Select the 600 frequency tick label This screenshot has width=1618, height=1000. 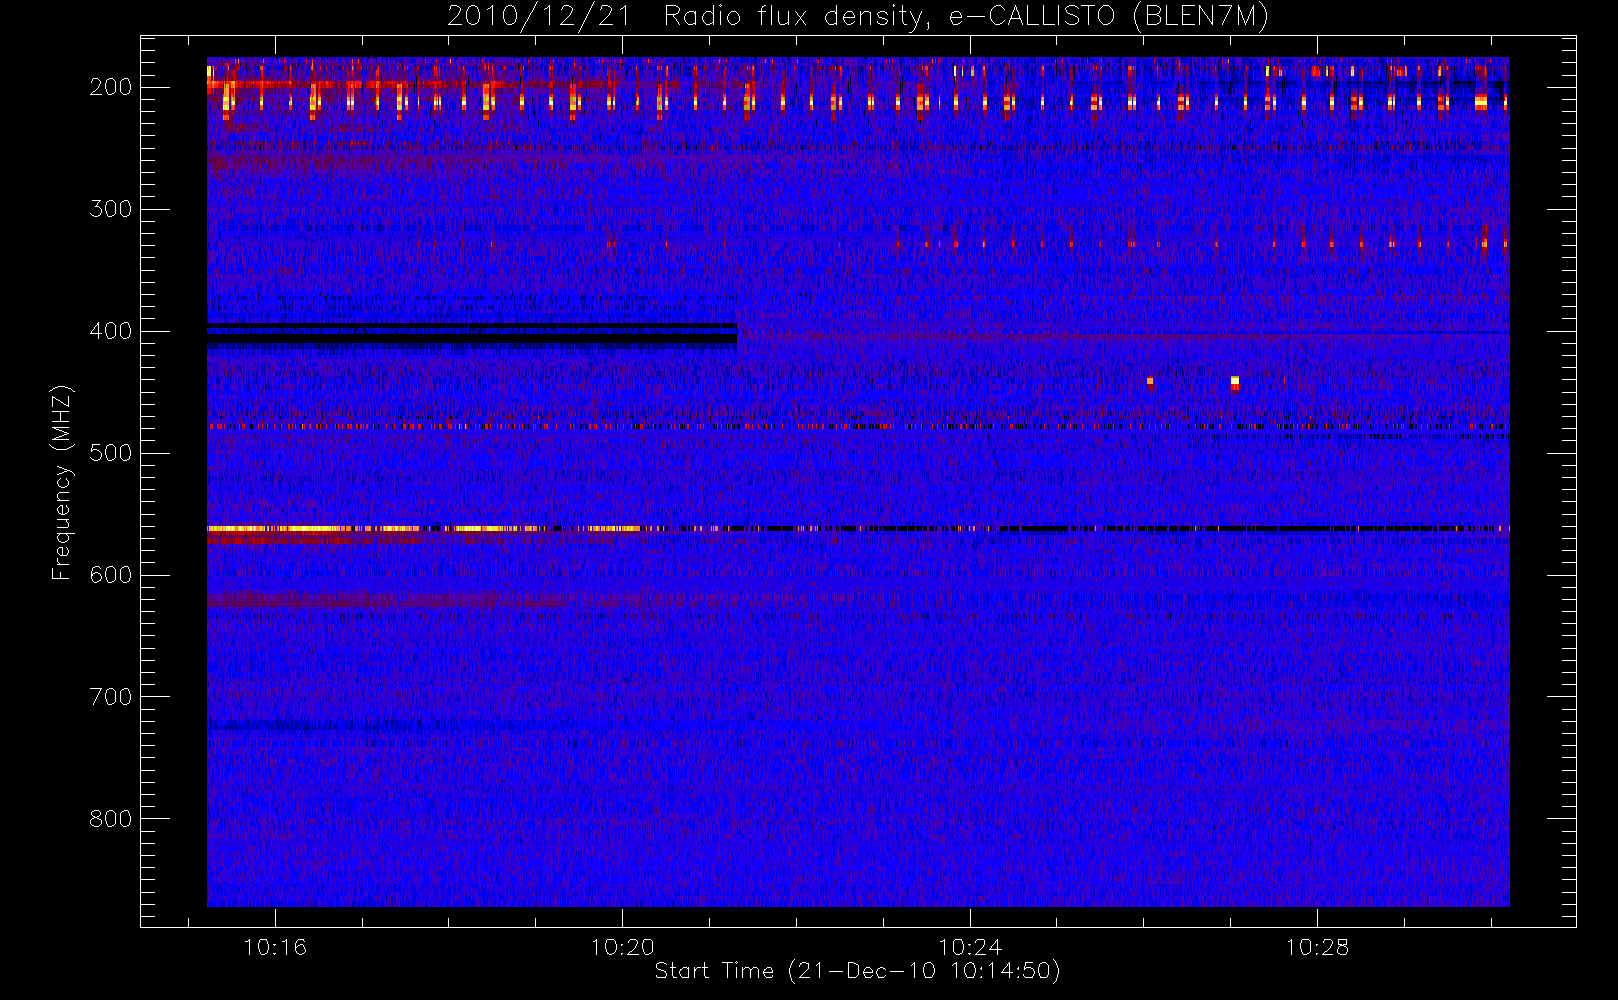tap(110, 575)
